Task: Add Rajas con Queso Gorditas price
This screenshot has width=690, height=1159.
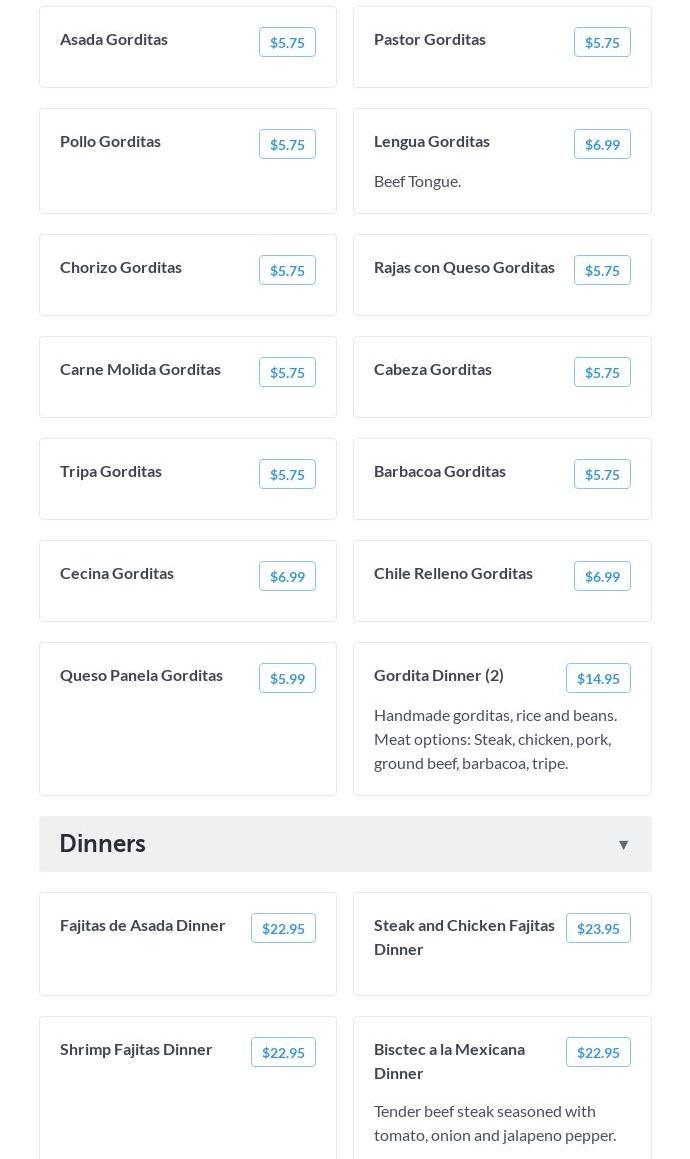Action: coord(602,270)
